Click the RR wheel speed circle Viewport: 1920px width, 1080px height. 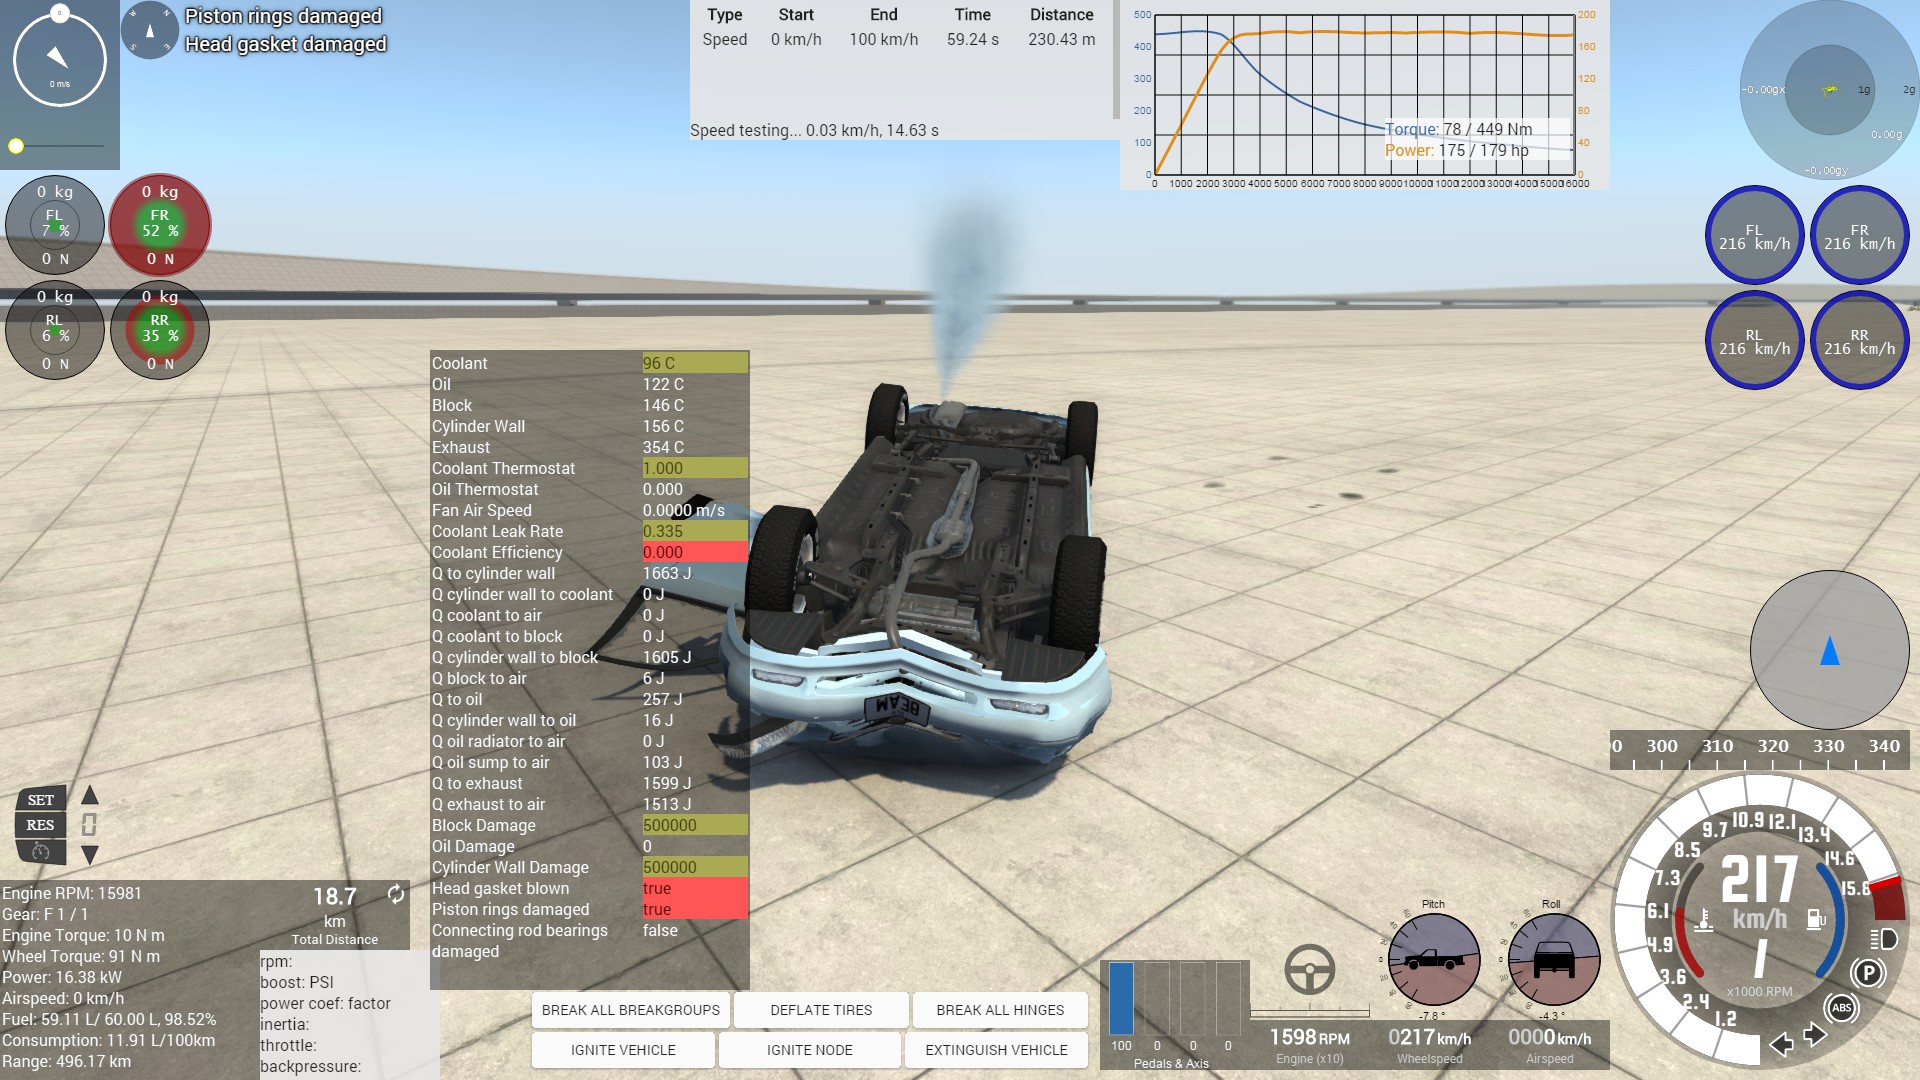1860,341
